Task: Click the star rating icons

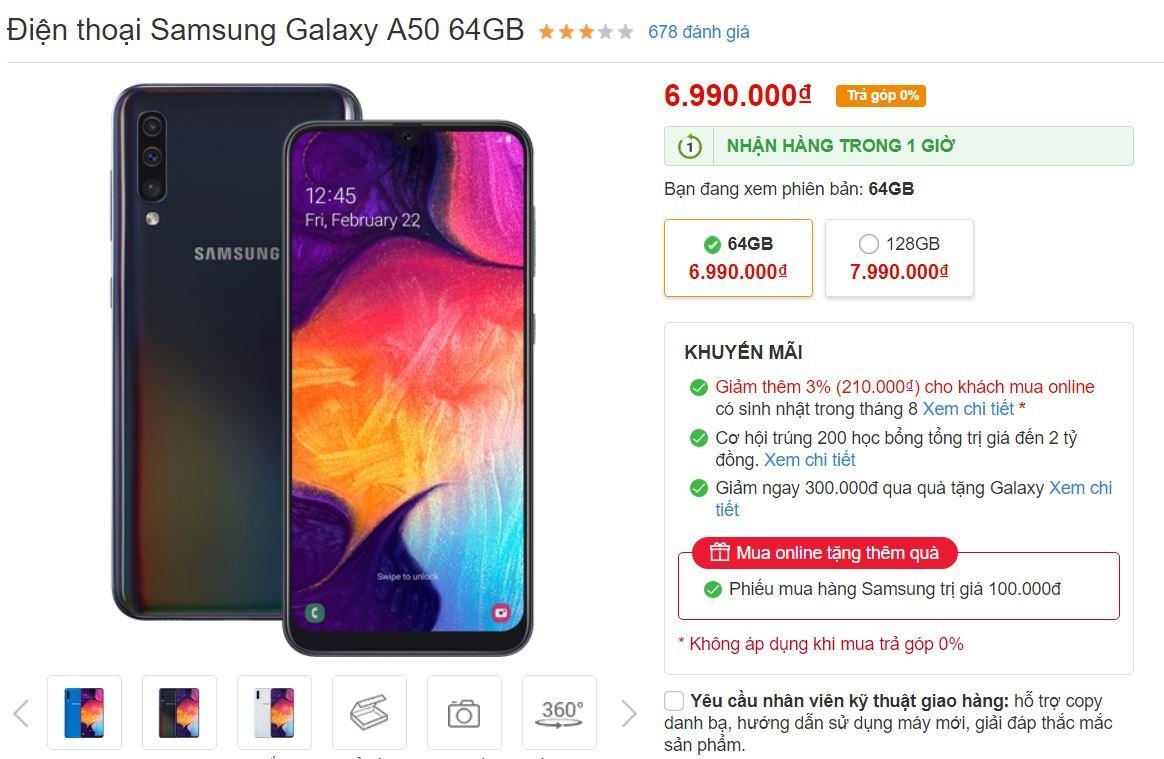Action: point(586,32)
